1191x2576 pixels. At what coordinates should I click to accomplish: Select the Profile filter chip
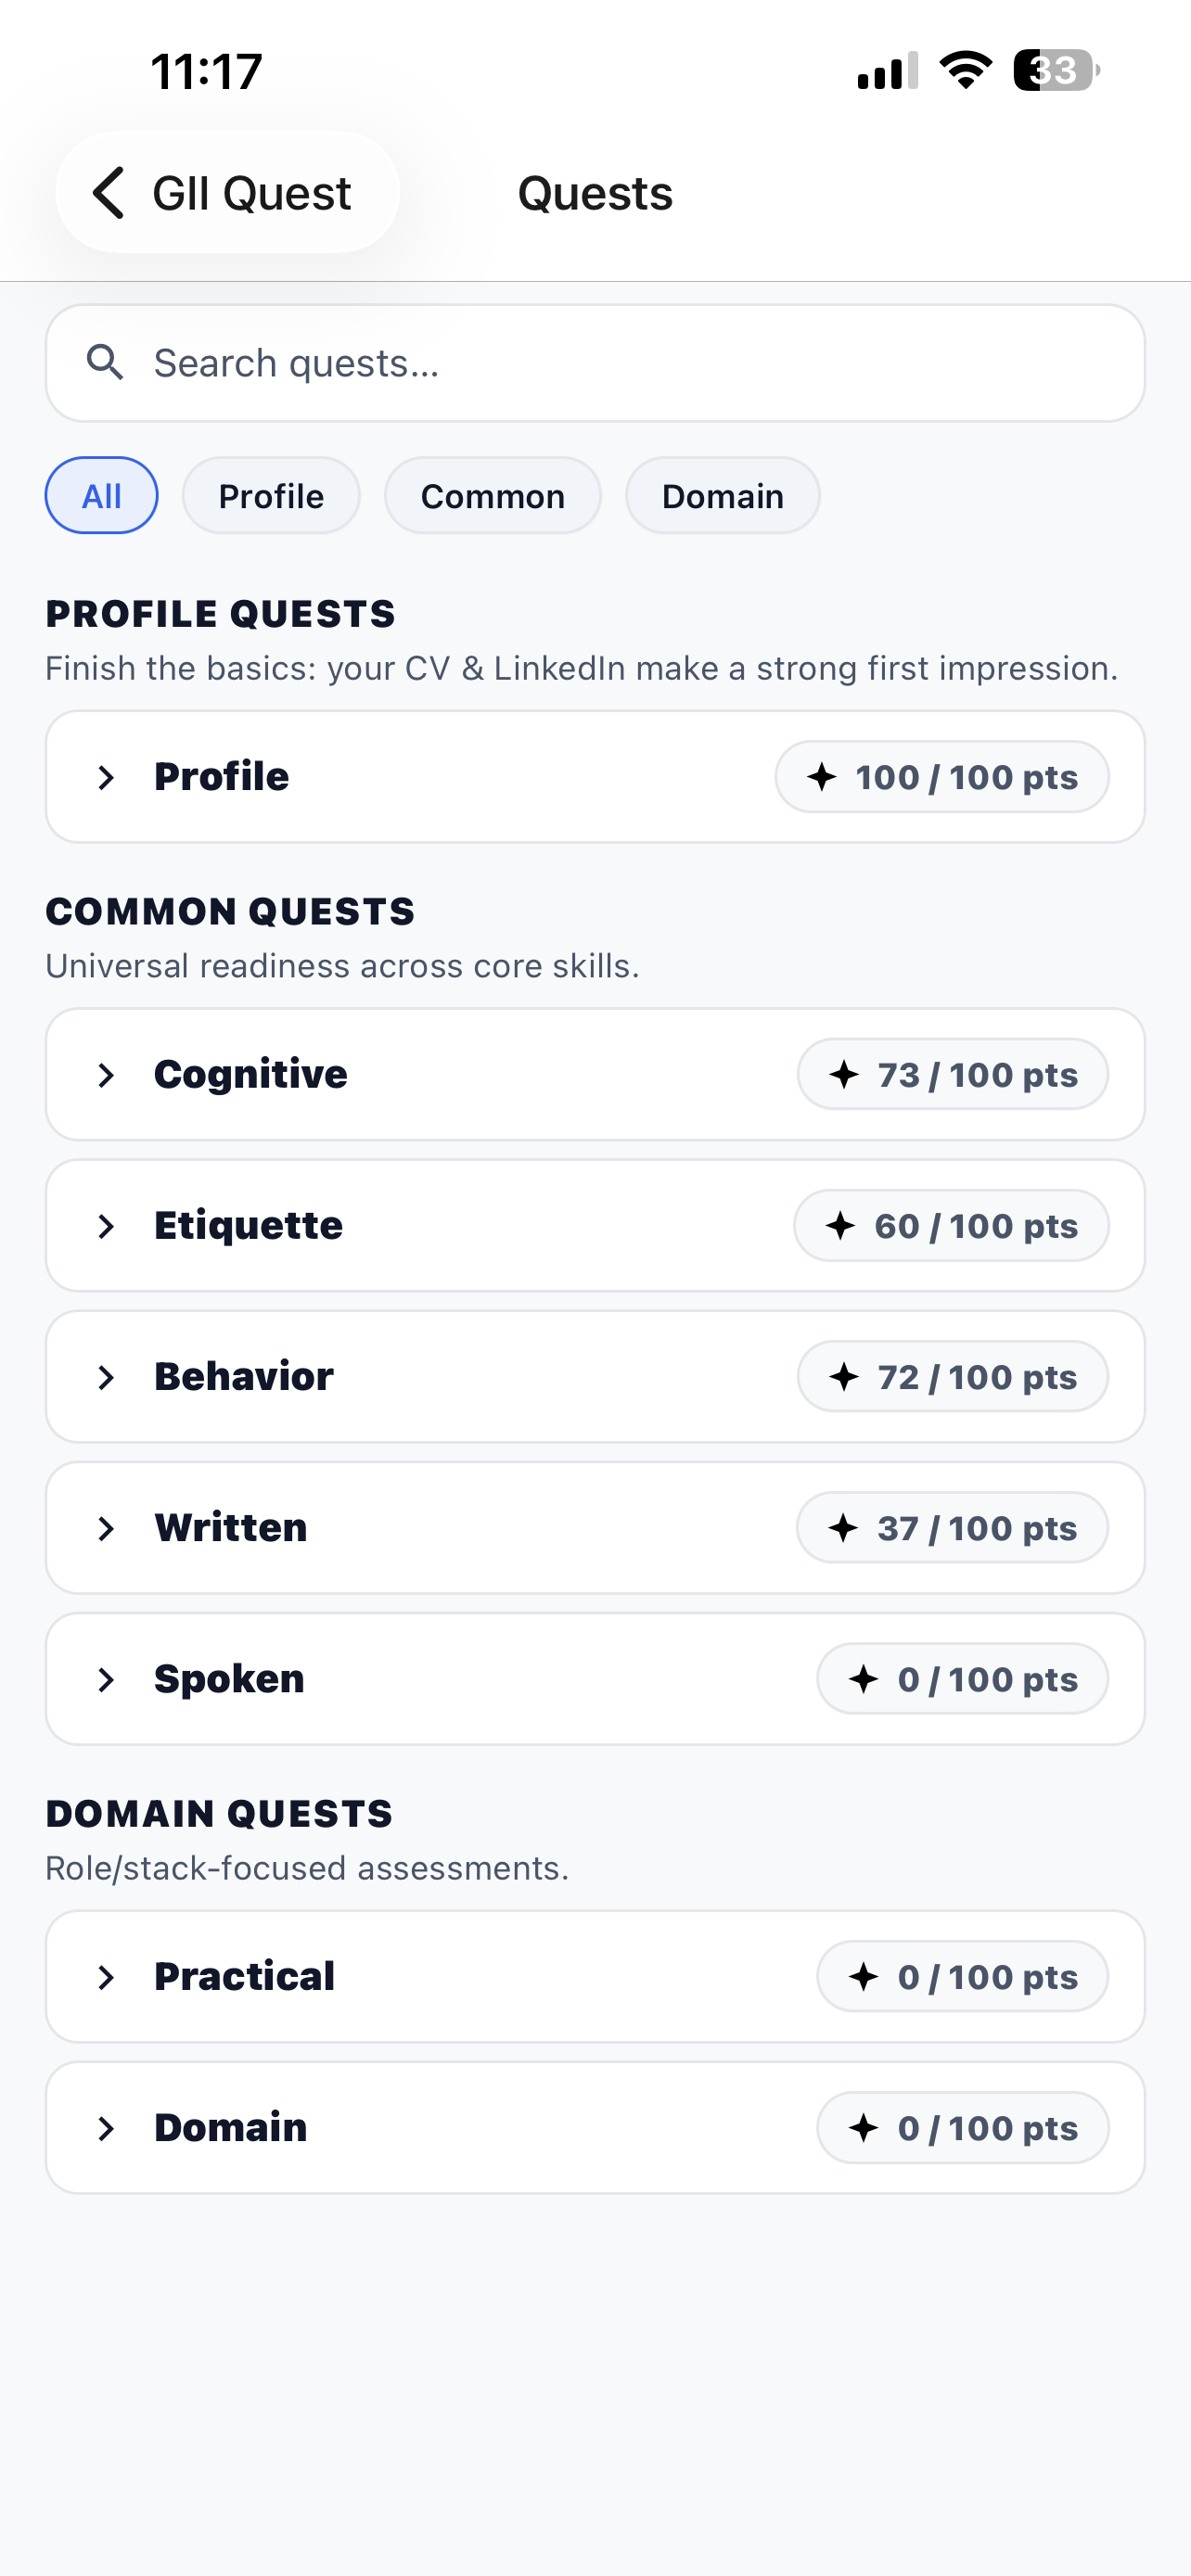[271, 496]
